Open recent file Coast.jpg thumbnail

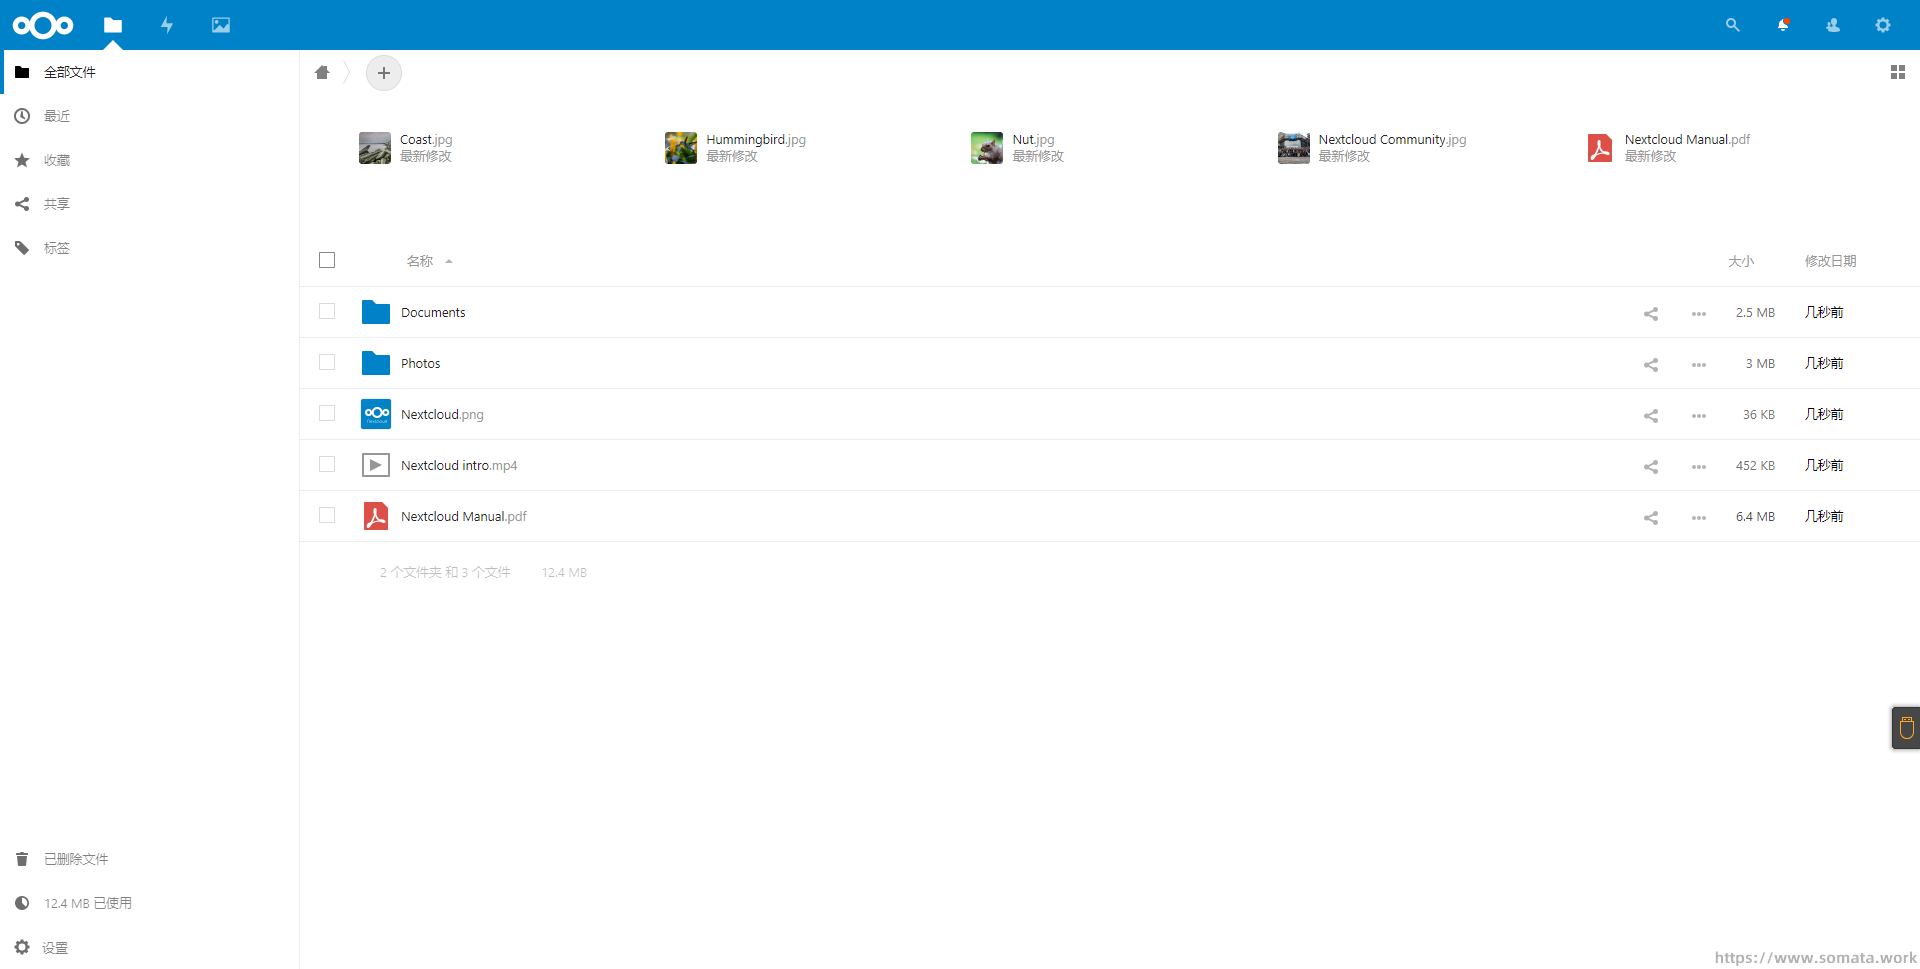click(375, 148)
